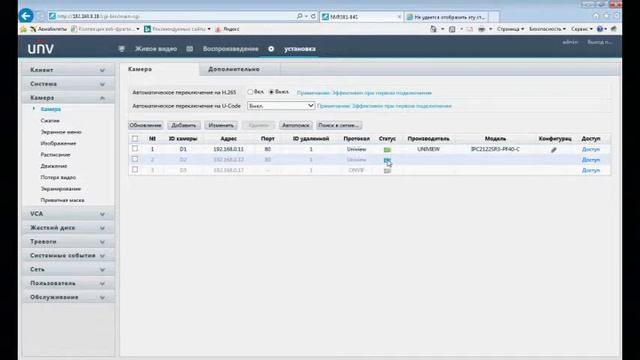Open Доступ link for camera D1
This screenshot has width=640, height=360.
tap(591, 149)
